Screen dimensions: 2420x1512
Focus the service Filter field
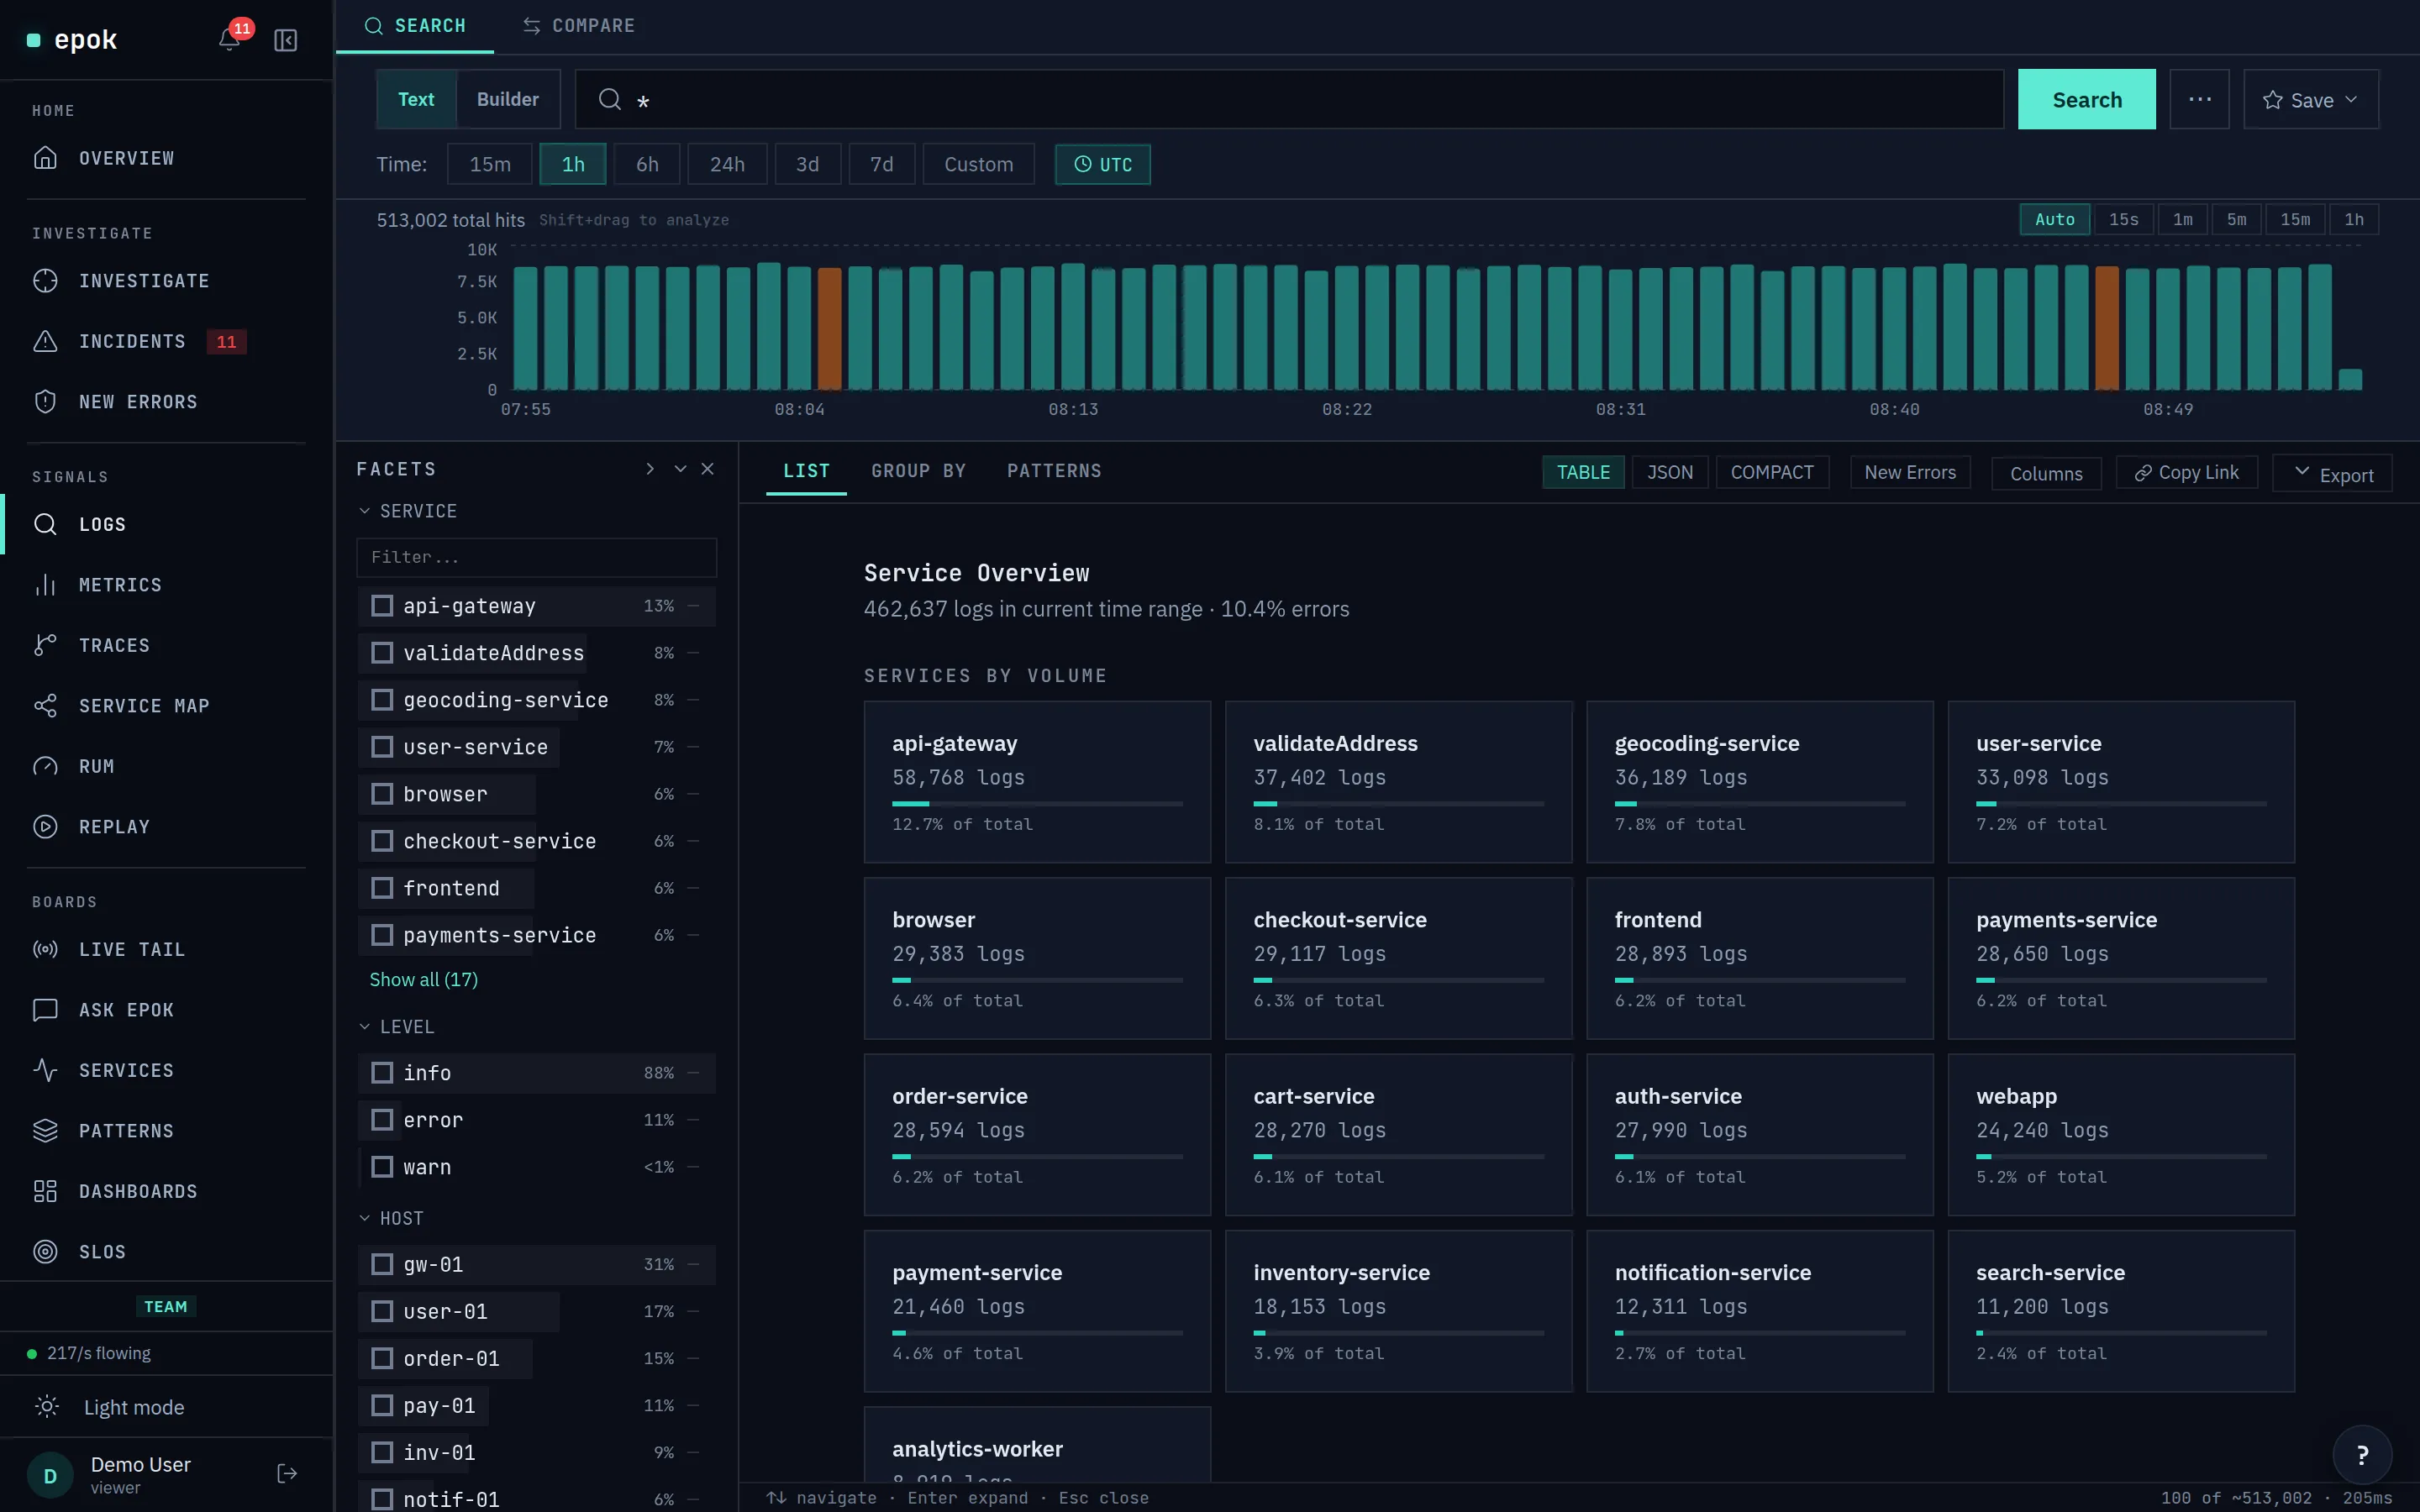pos(536,557)
